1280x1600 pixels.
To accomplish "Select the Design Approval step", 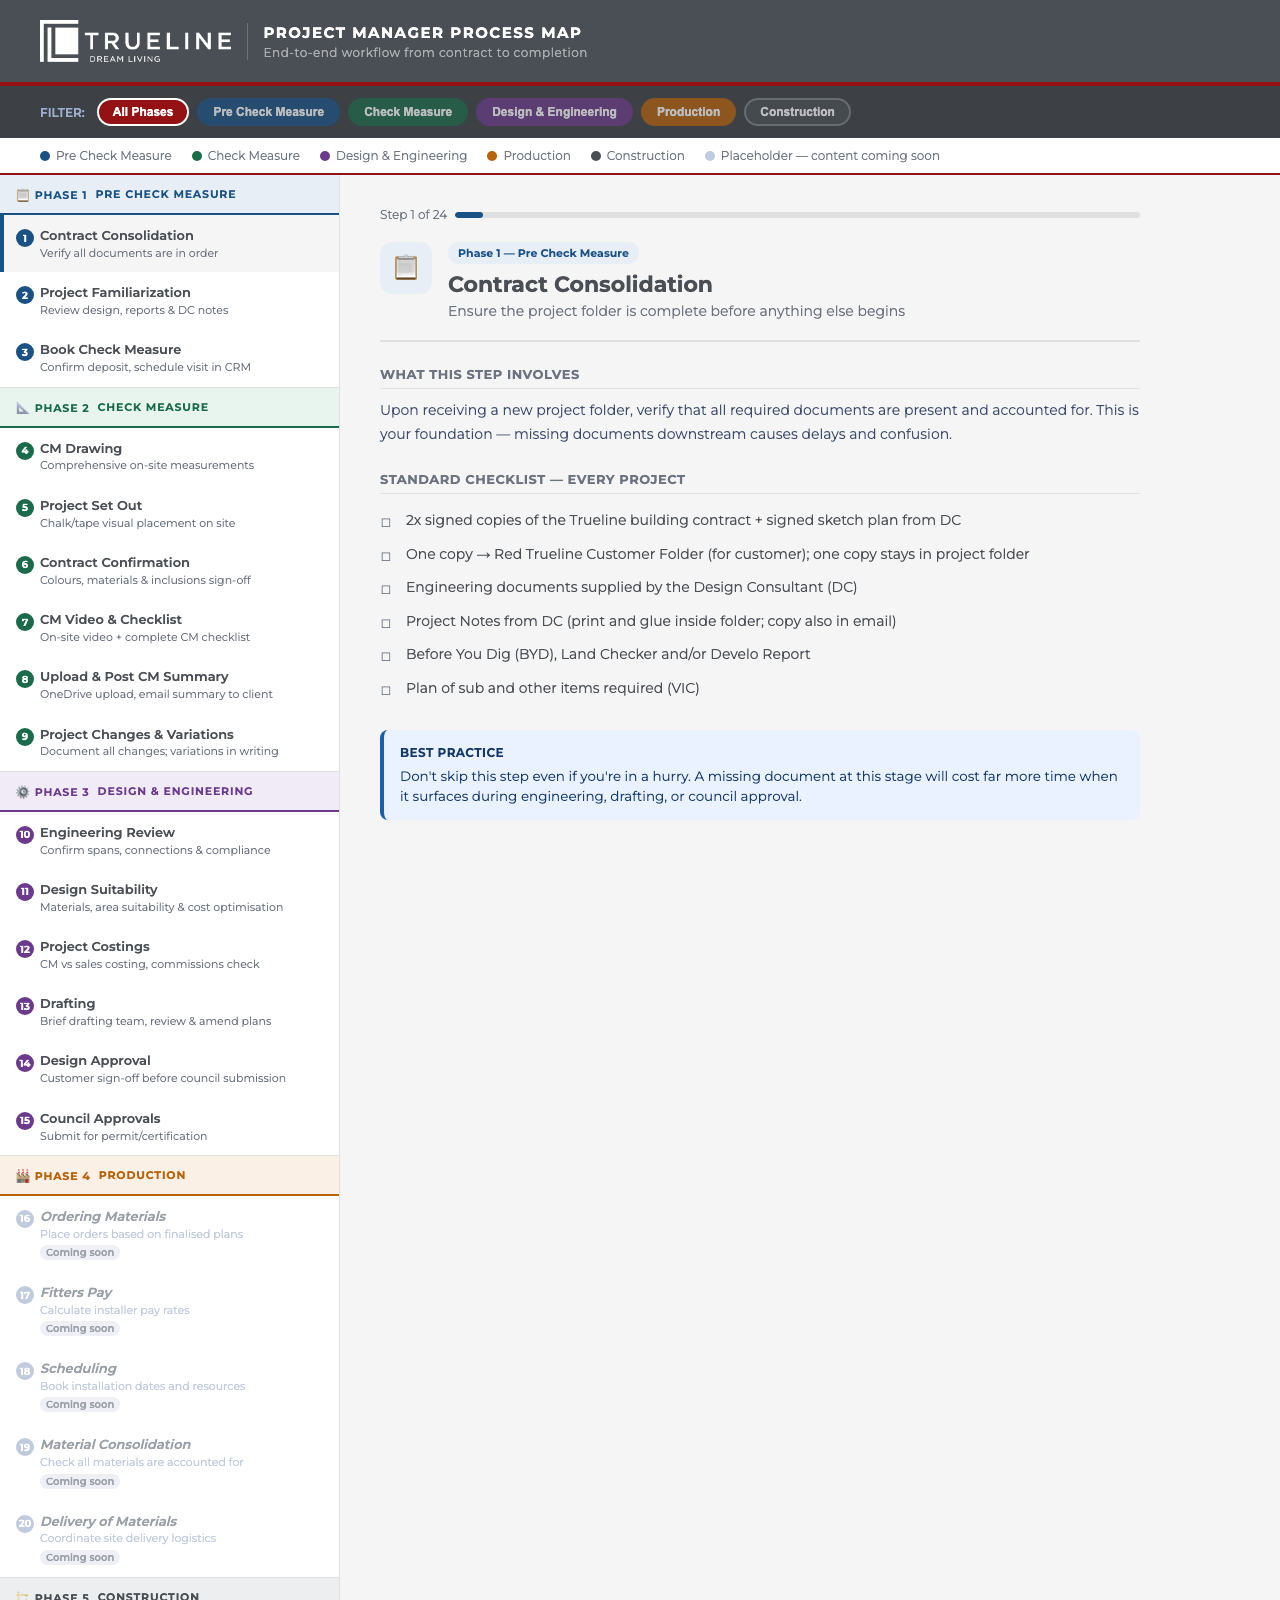I will coord(169,1069).
